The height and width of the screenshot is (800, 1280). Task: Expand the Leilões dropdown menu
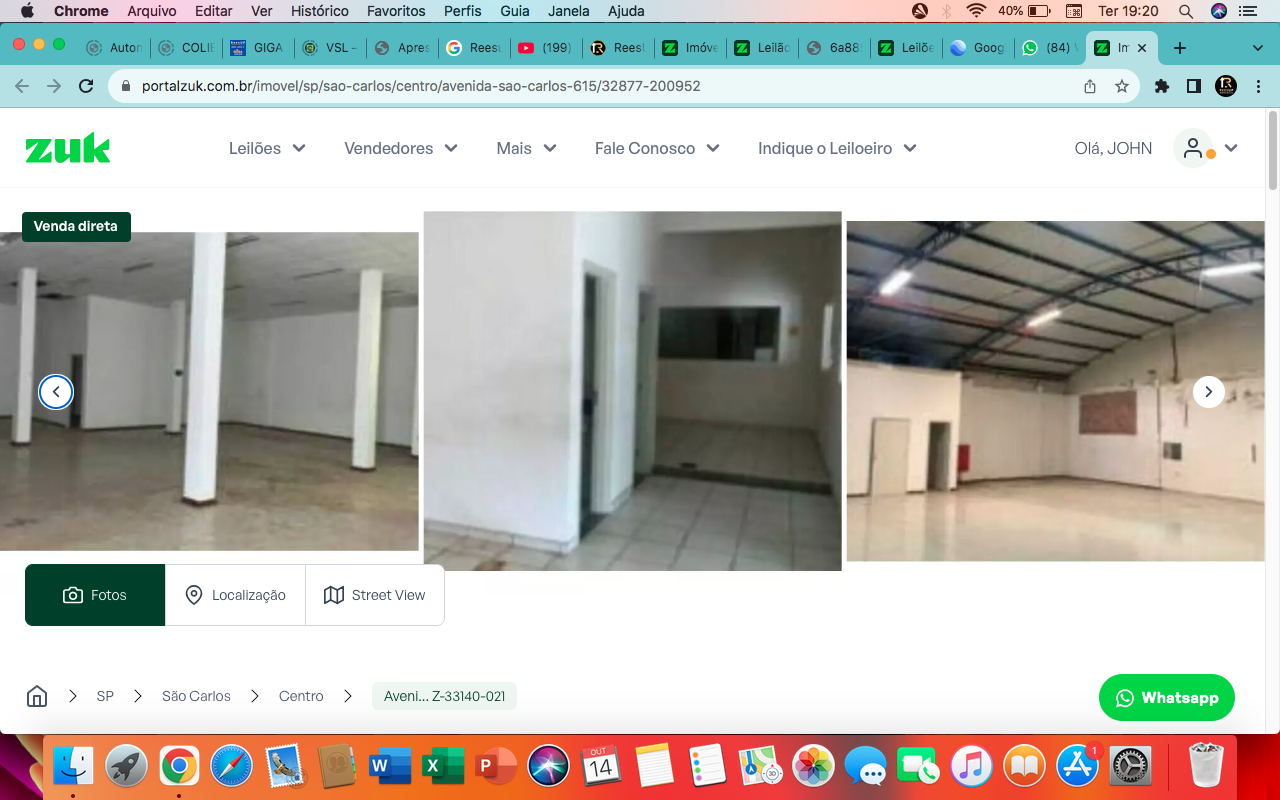click(x=267, y=148)
